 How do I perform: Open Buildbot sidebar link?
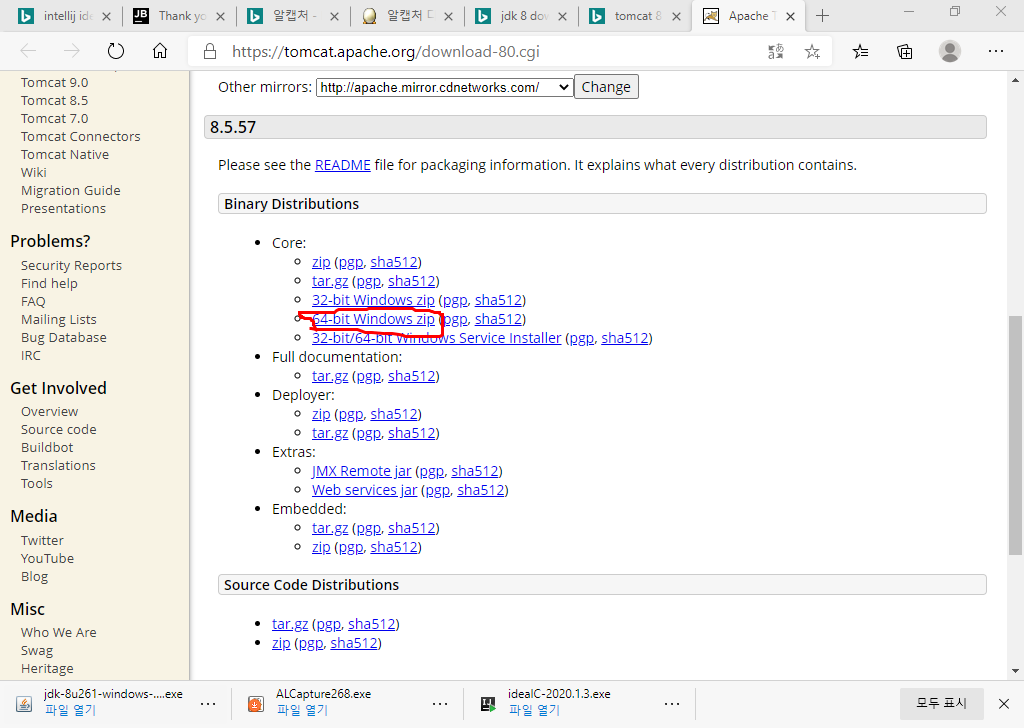pos(47,448)
